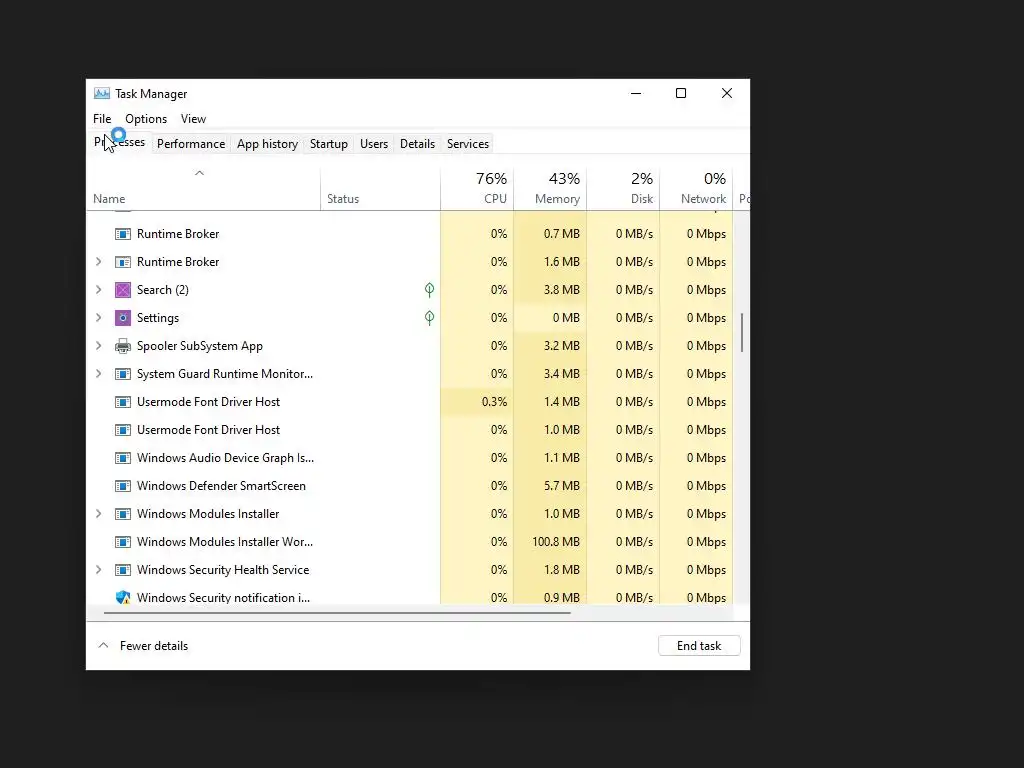Switch to the App history tab

click(267, 144)
